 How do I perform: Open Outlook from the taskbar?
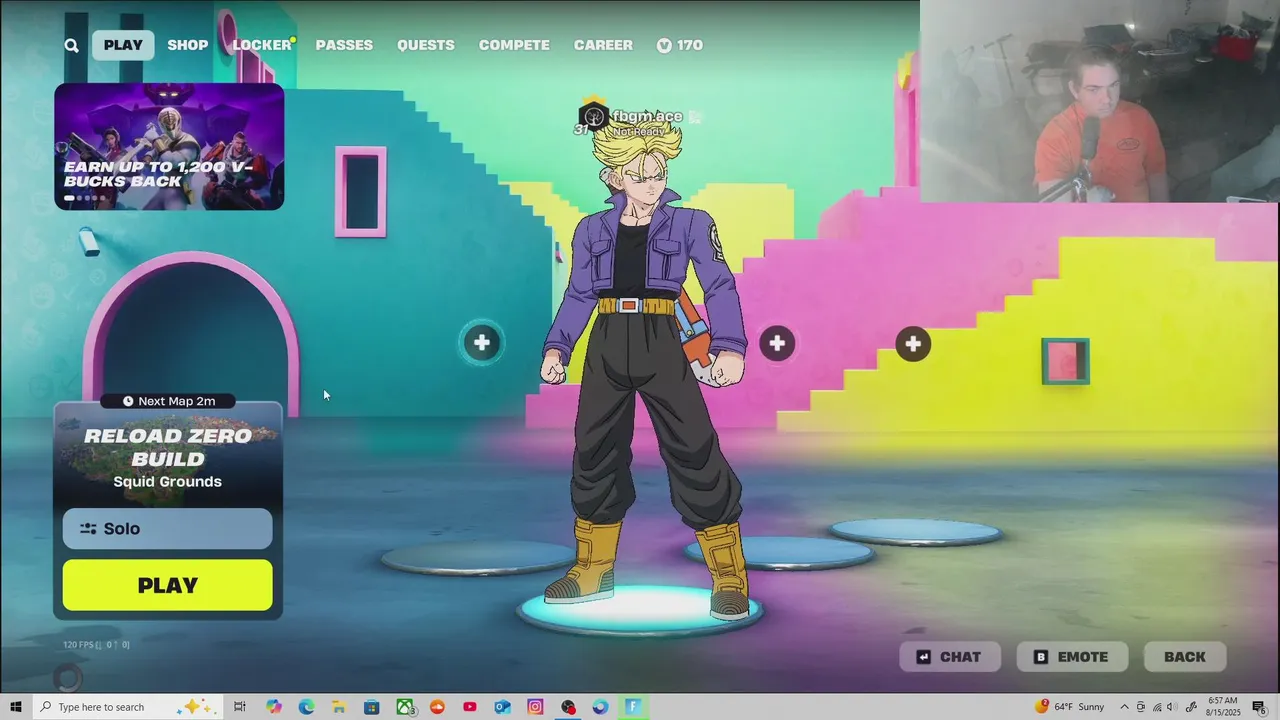tap(502, 707)
